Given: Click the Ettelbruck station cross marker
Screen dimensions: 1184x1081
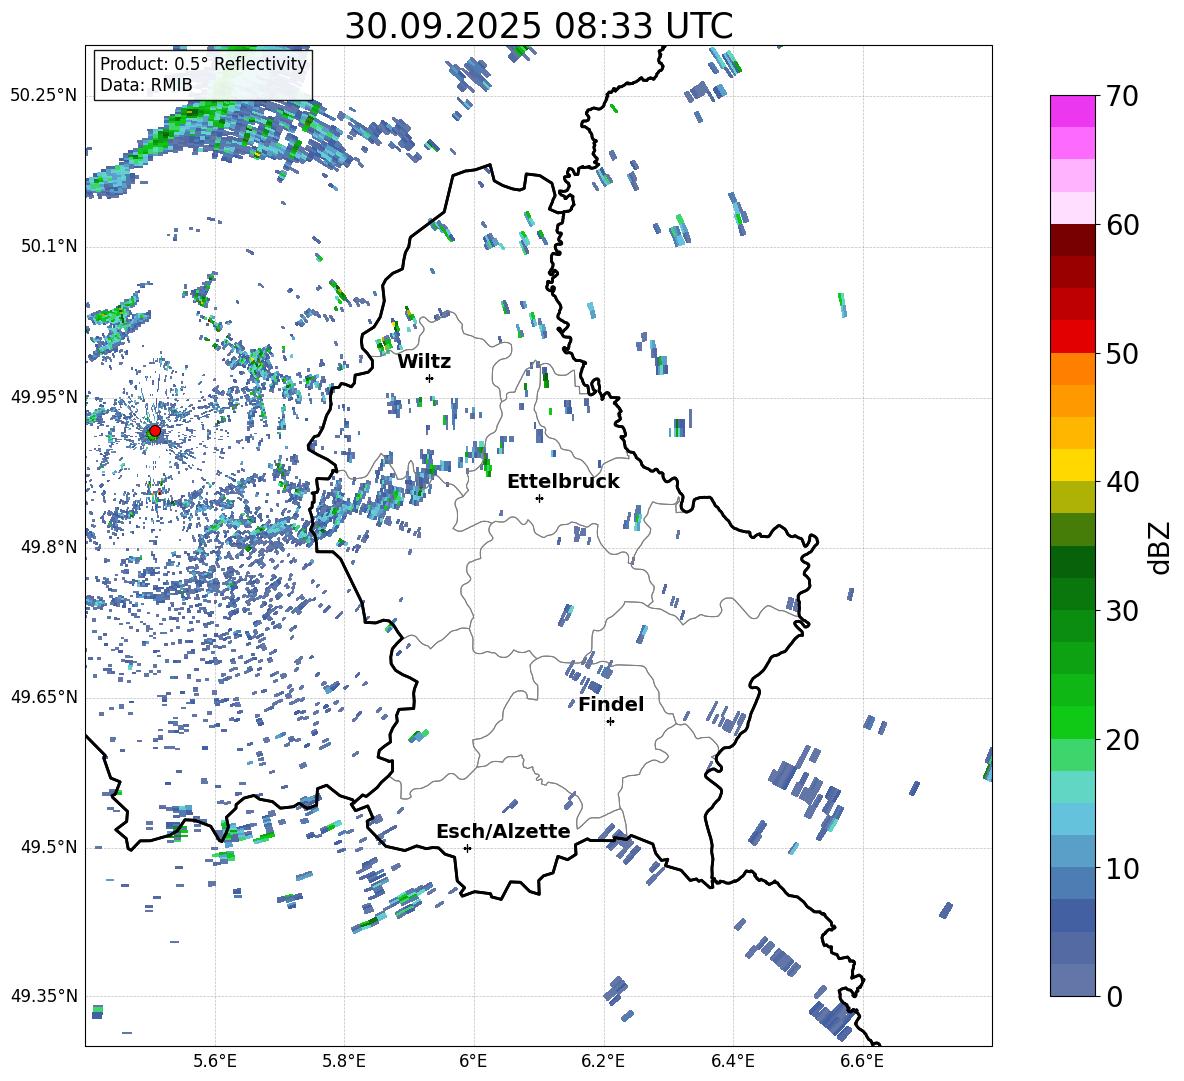Looking at the screenshot, I should (539, 498).
